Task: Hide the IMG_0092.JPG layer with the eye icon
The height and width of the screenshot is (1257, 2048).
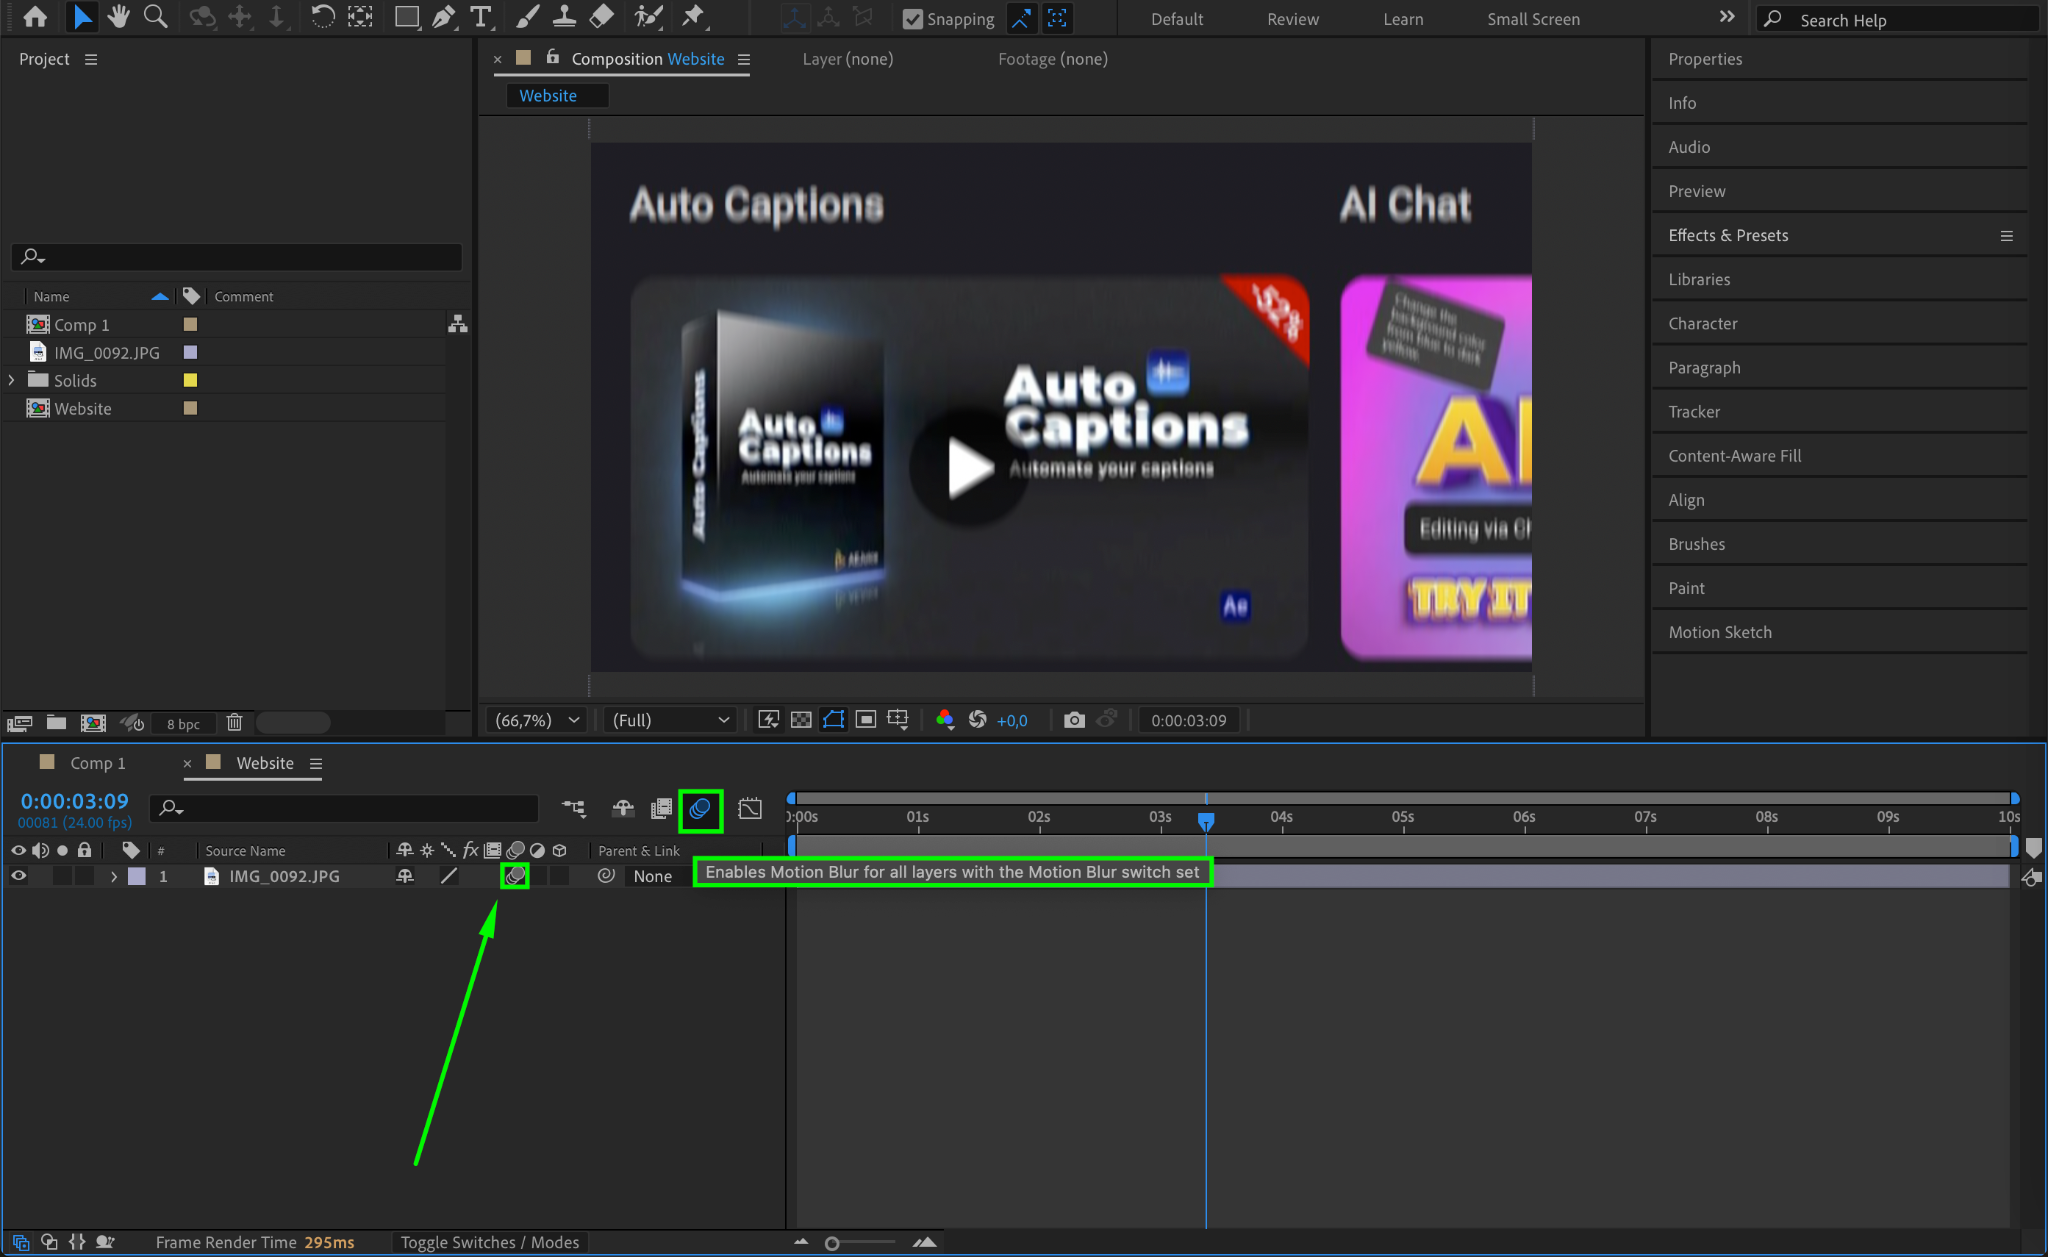Action: point(18,876)
